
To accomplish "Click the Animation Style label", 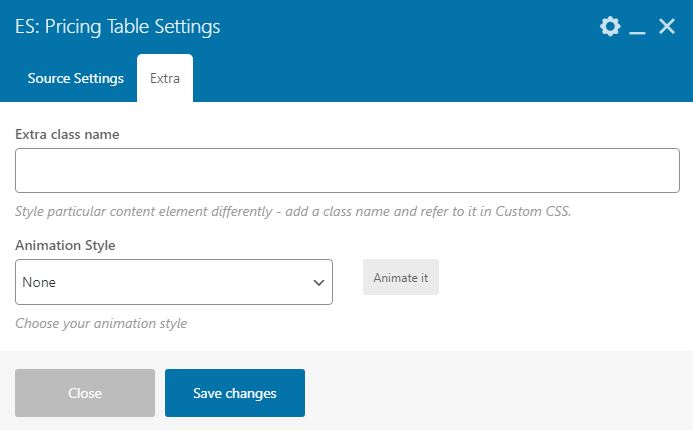I will pyautogui.click(x=65, y=245).
